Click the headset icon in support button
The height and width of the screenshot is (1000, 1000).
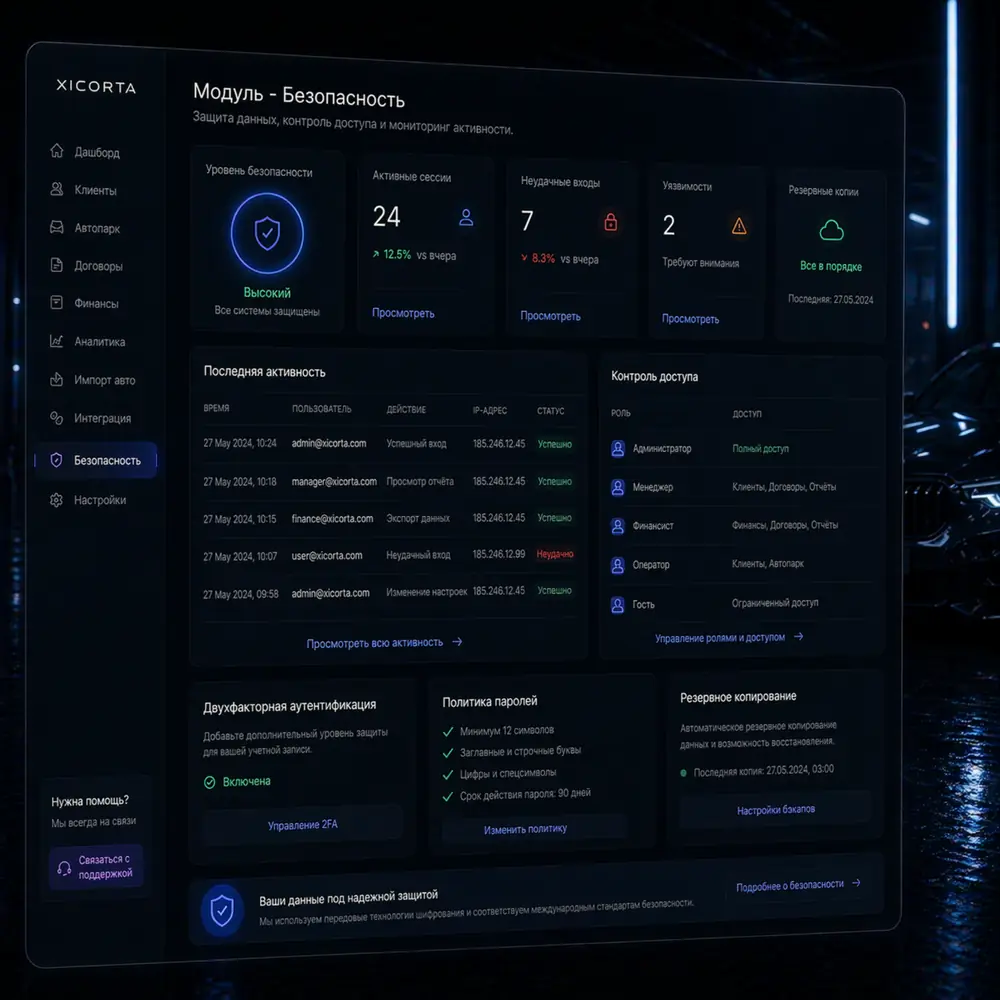coord(64,867)
